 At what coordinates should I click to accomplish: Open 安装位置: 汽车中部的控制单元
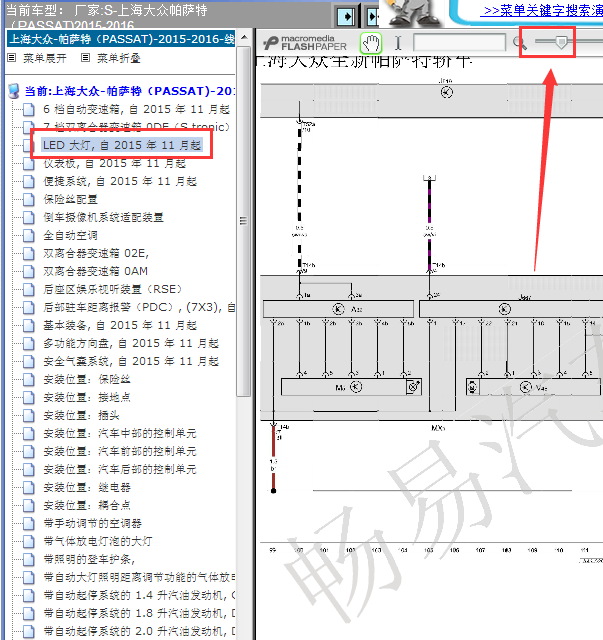pos(120,433)
